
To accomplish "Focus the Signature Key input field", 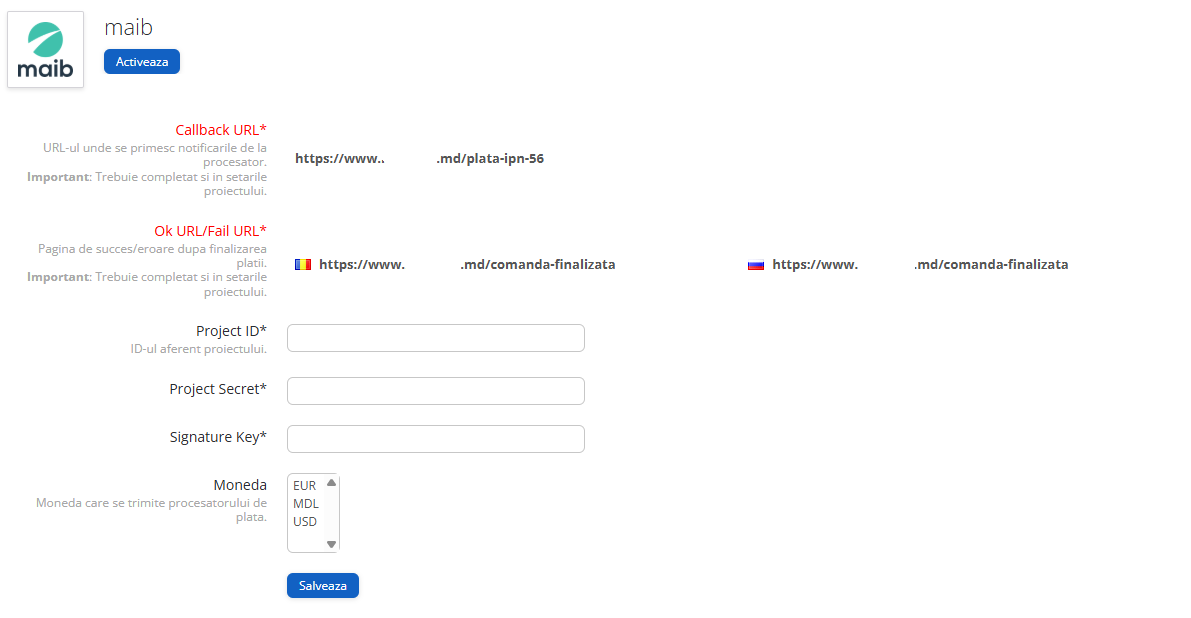I will 435,439.
